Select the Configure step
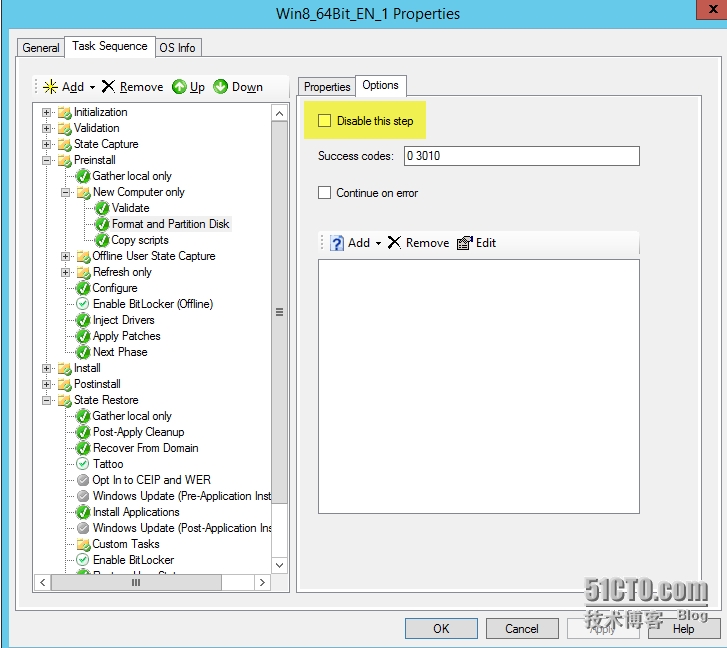Image resolution: width=727 pixels, height=648 pixels. (x=115, y=288)
